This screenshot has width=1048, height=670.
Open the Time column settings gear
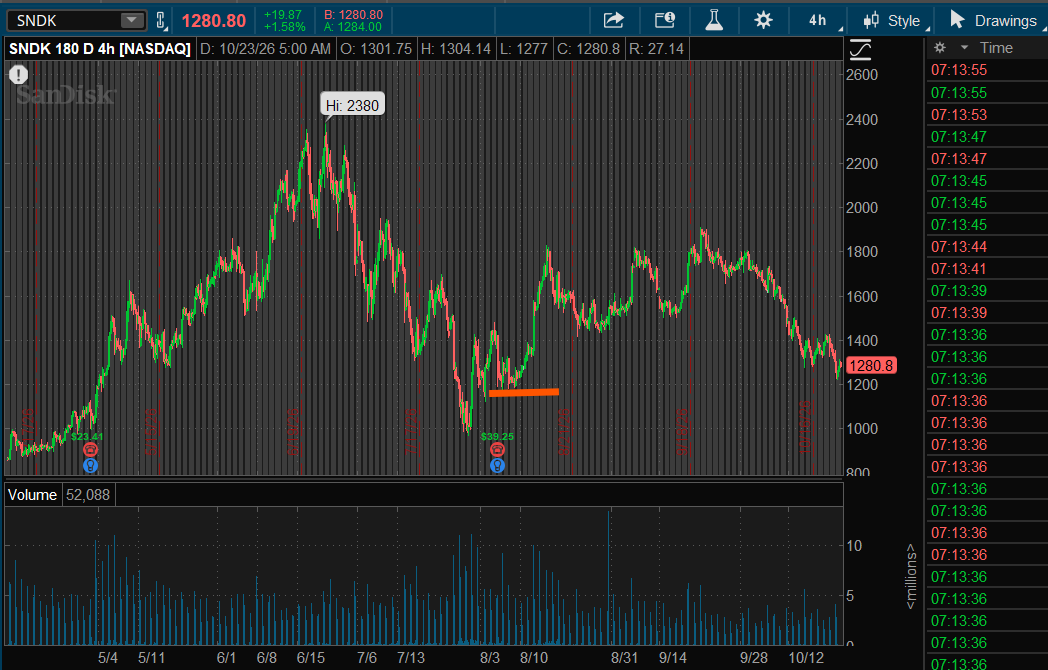click(x=940, y=48)
